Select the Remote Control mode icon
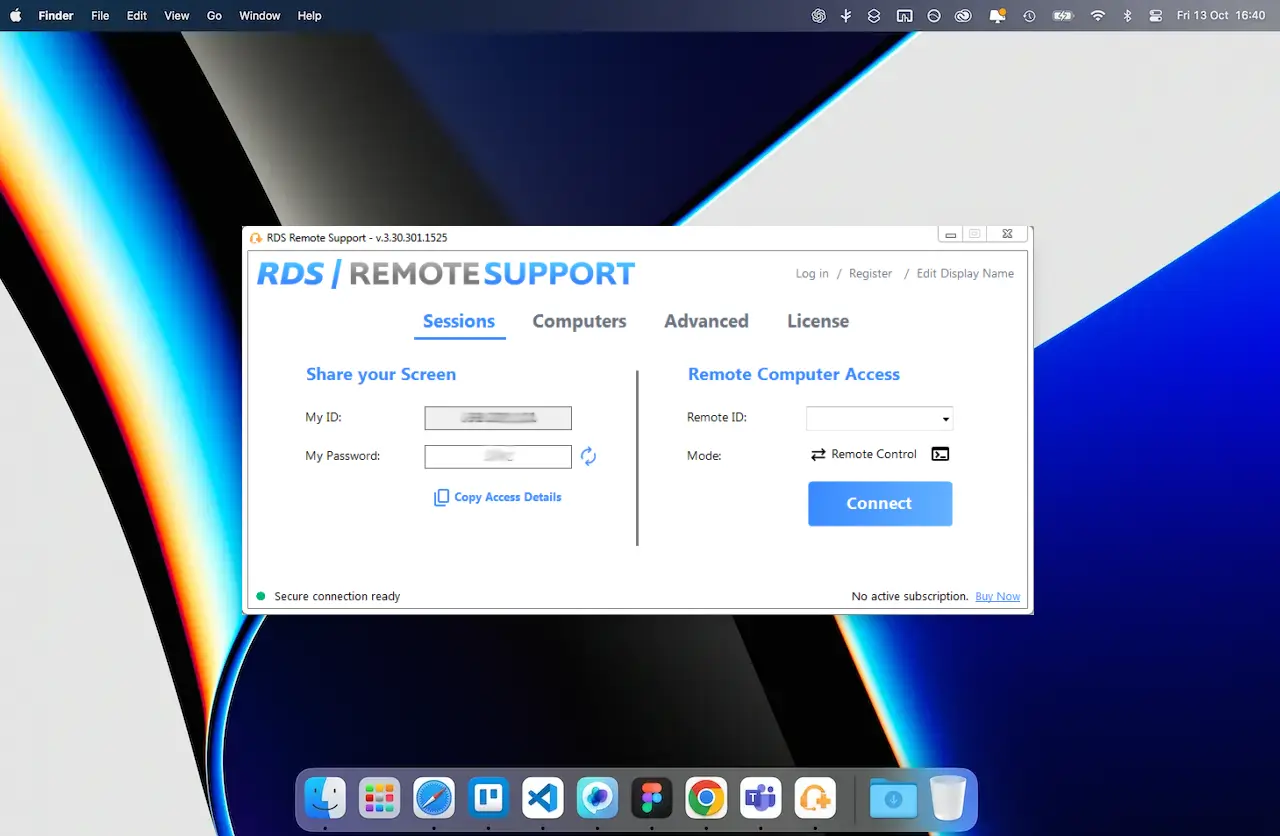The image size is (1280, 836). coord(818,454)
